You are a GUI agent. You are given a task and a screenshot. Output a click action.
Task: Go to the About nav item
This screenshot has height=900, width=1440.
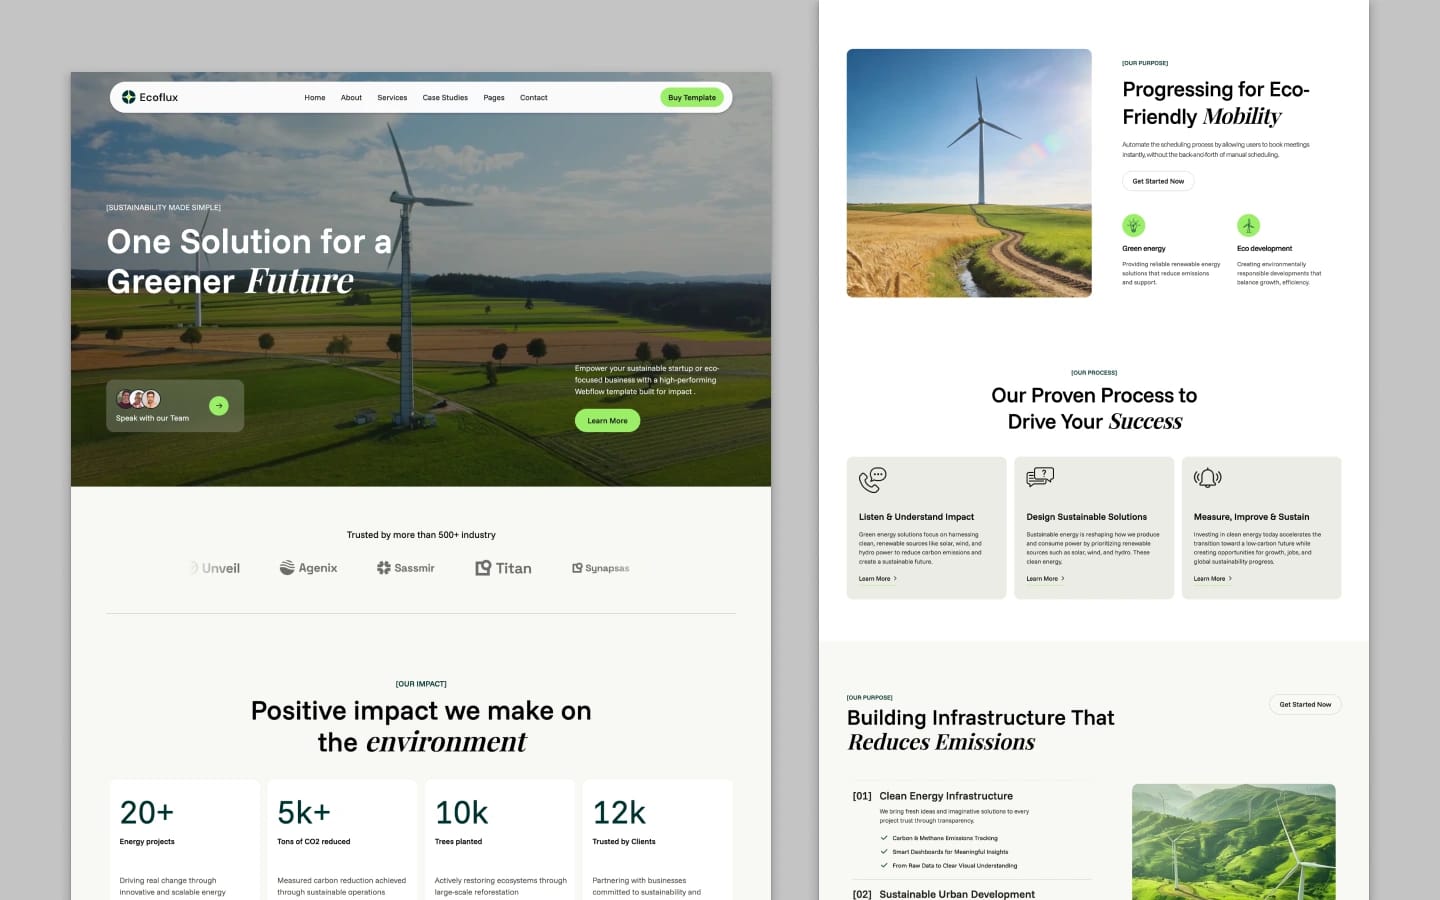(351, 98)
